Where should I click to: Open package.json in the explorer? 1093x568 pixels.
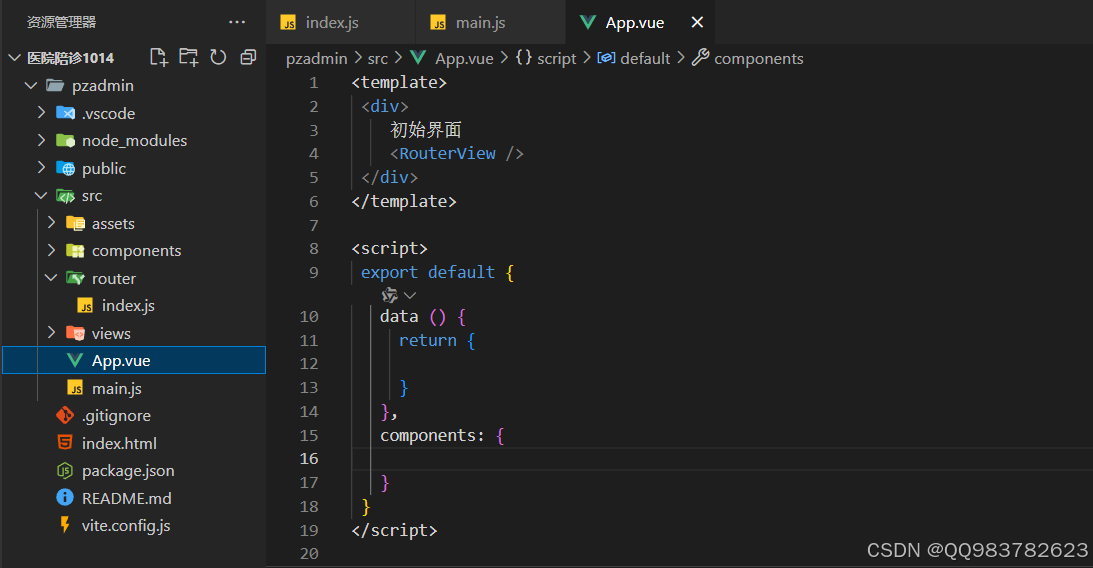[128, 470]
